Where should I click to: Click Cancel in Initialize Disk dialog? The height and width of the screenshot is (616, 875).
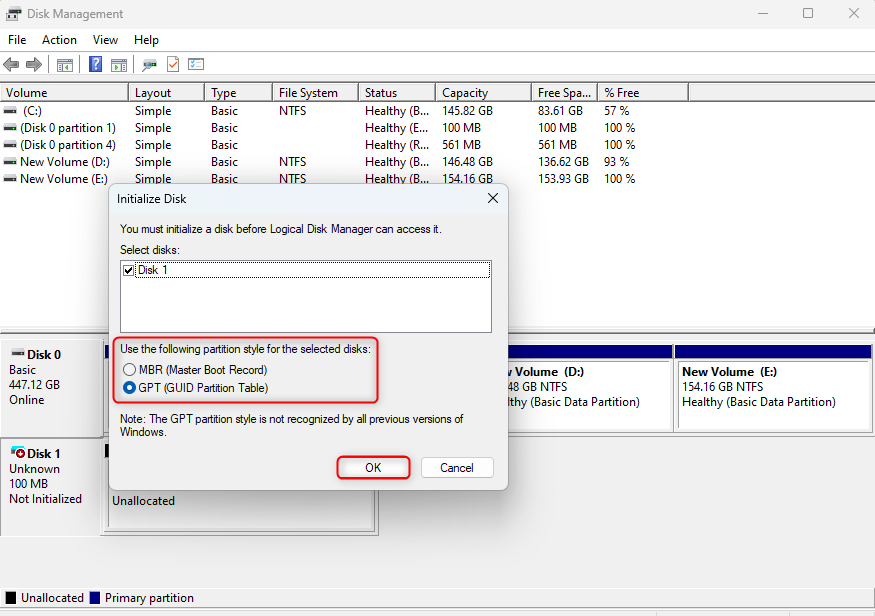tap(457, 468)
